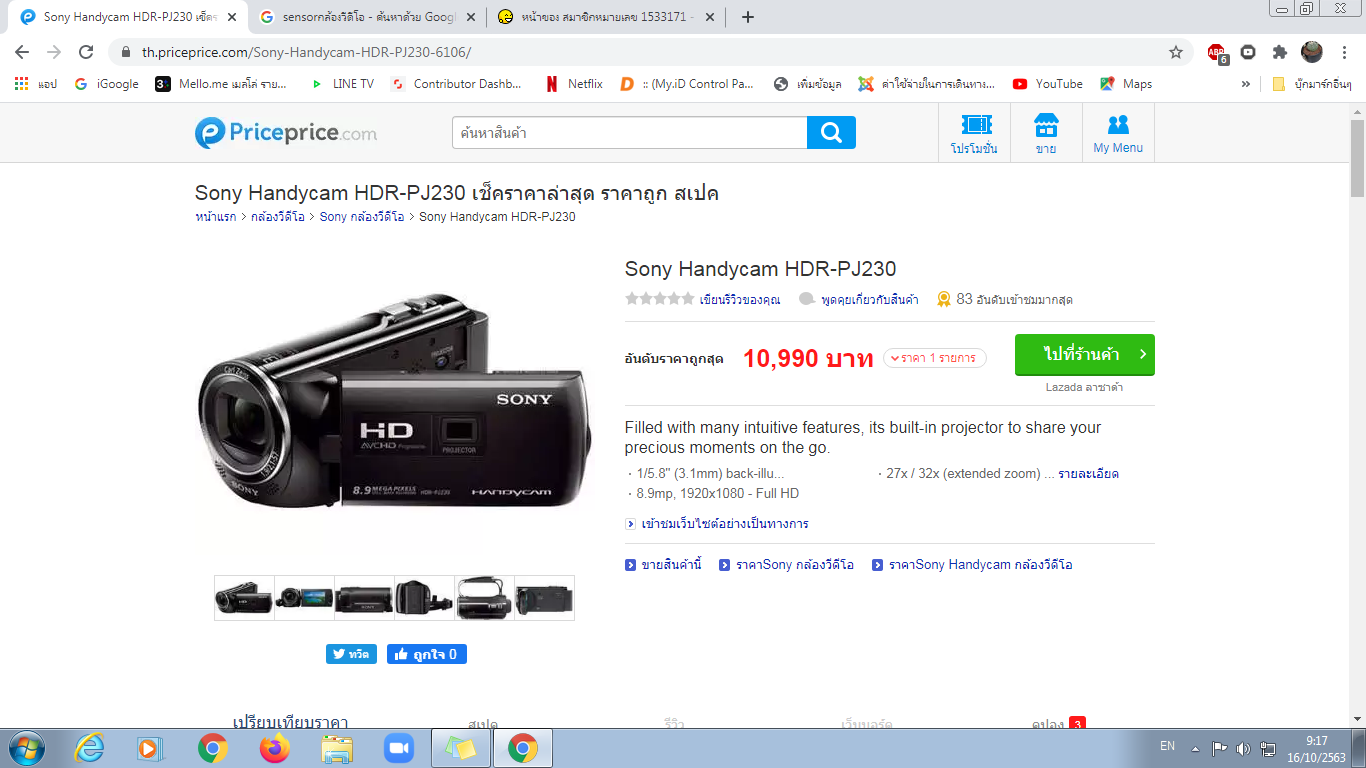Viewport: 1366px width, 768px height.
Task: Click the ค้นหาสินค้า search field
Action: pyautogui.click(x=629, y=133)
